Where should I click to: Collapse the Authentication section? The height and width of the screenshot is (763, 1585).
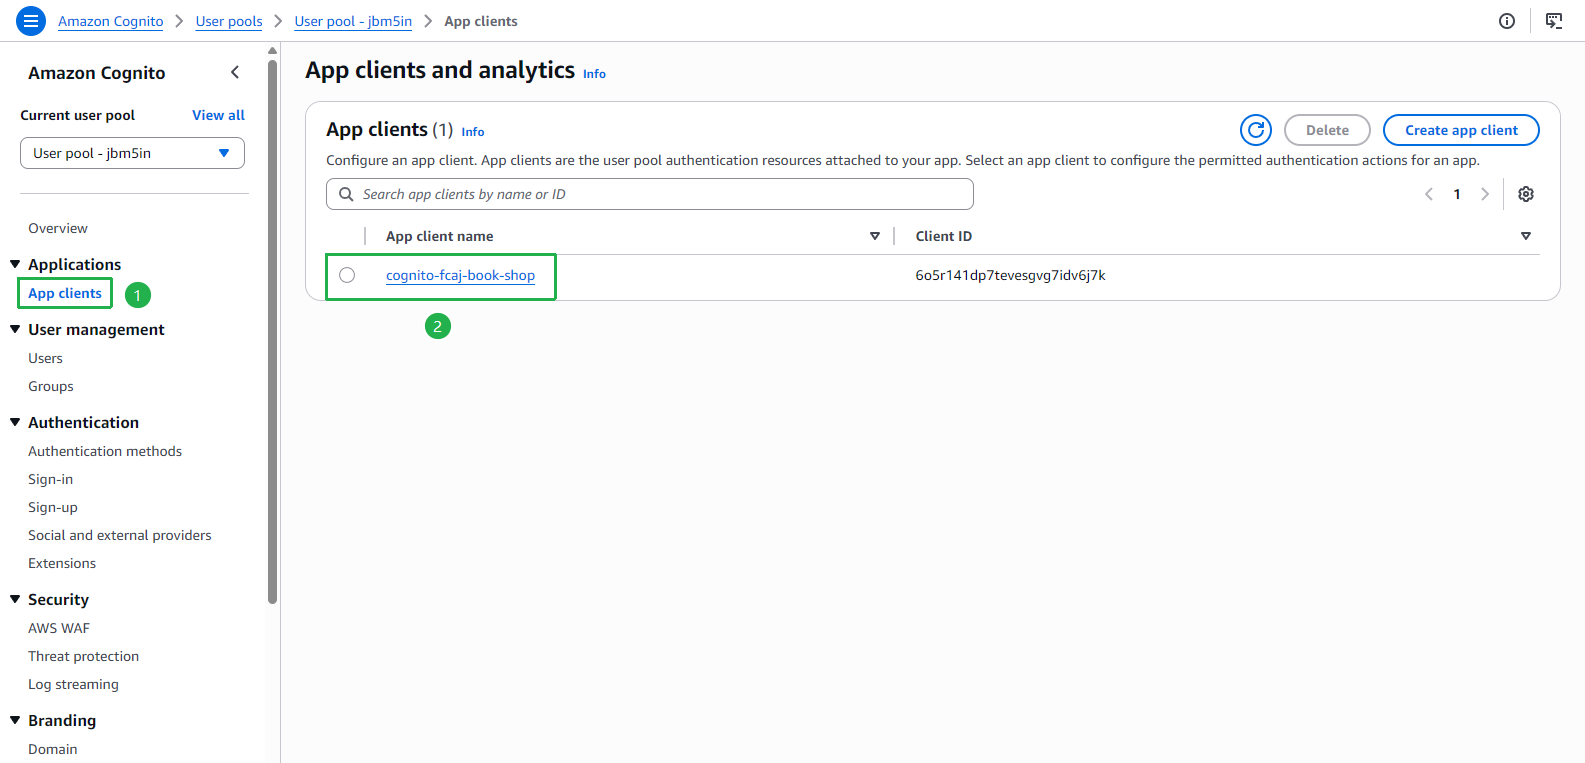pyautogui.click(x=15, y=422)
